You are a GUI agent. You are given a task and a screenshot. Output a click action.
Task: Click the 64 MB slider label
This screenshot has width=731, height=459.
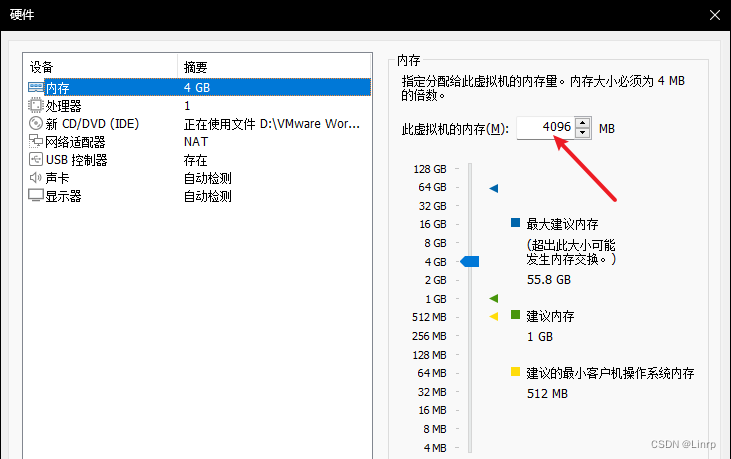[432, 373]
